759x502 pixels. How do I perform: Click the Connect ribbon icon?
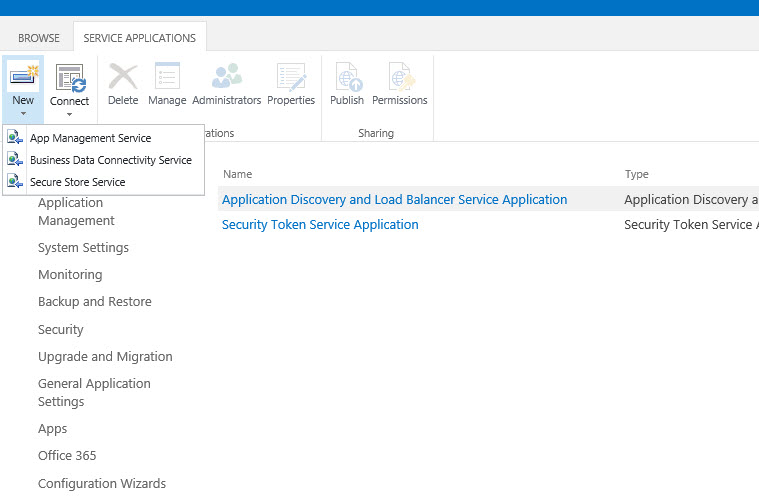[69, 78]
